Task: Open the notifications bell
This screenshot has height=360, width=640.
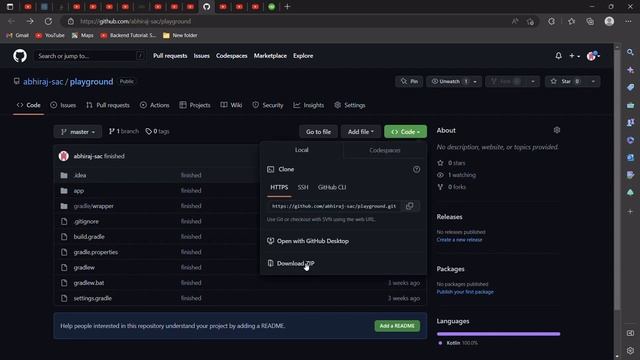Action: (x=558, y=56)
